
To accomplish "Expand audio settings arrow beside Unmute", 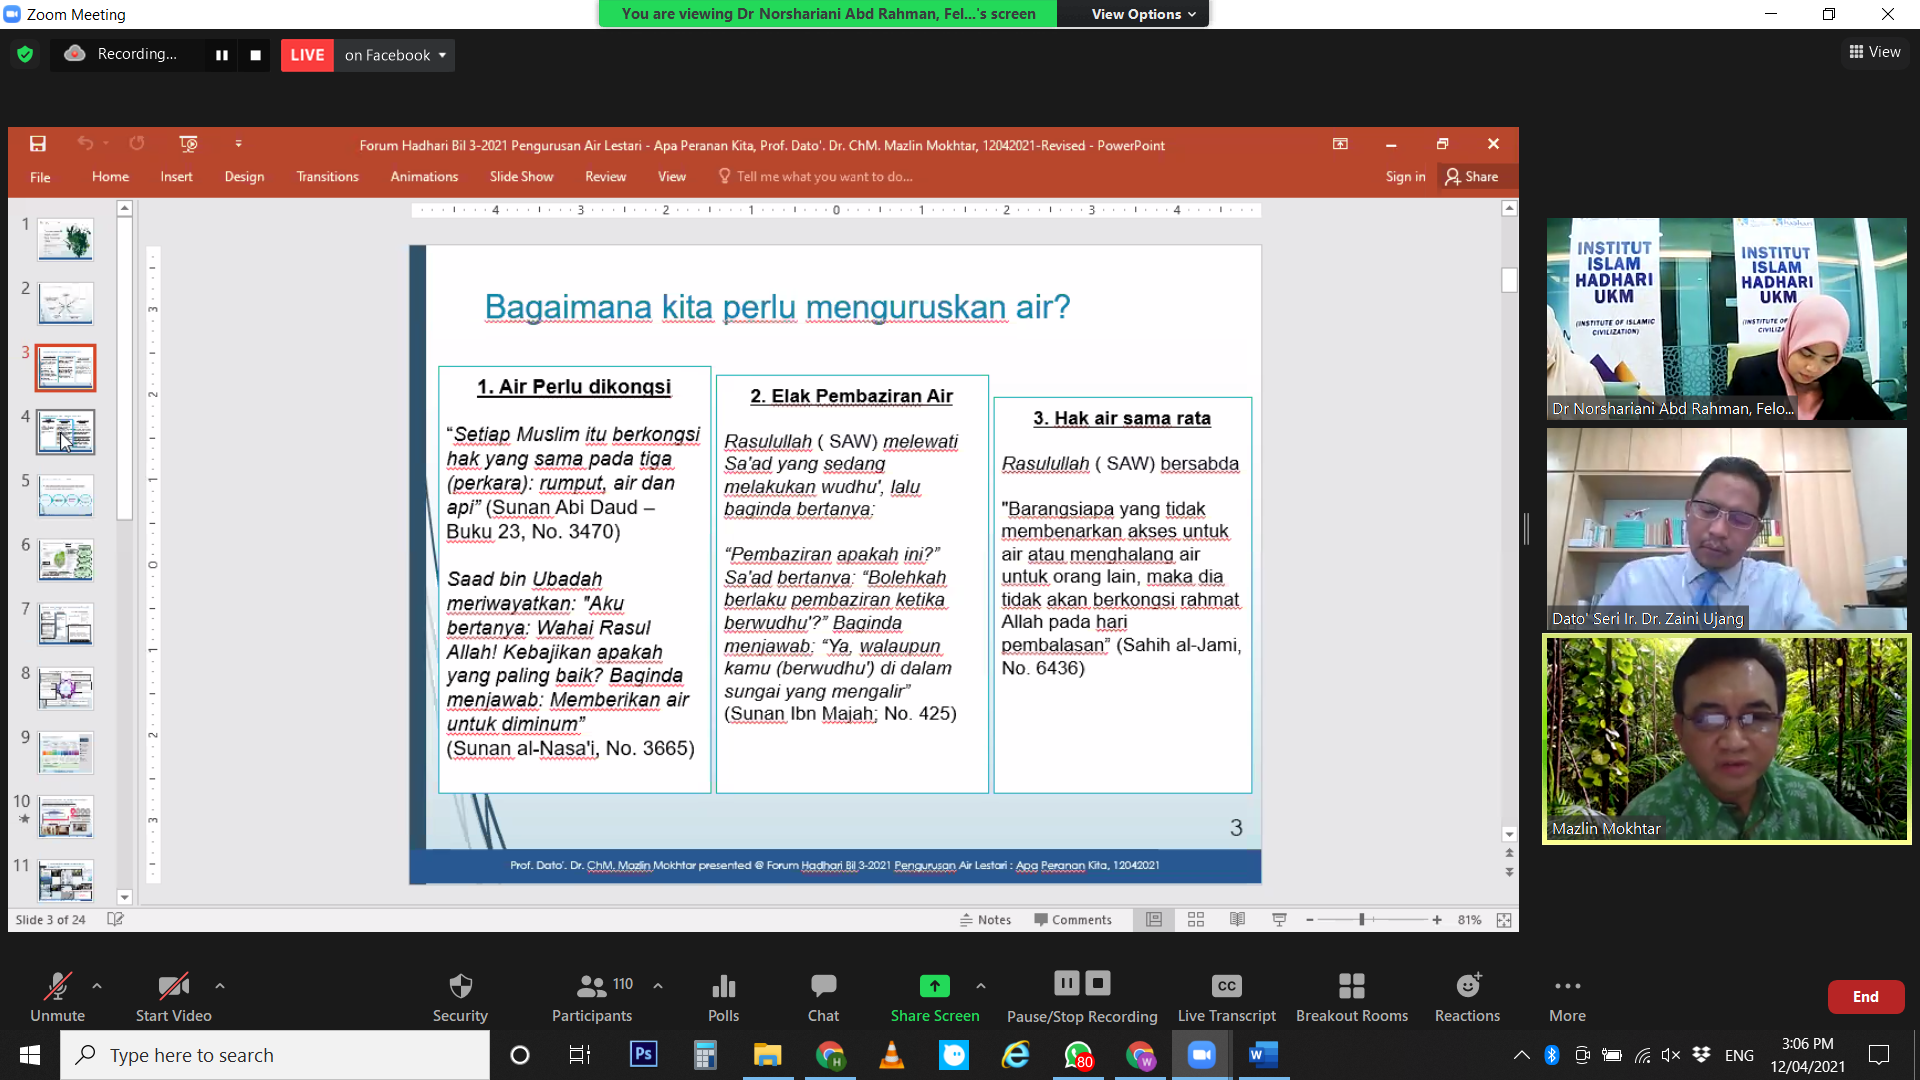I will [x=97, y=986].
